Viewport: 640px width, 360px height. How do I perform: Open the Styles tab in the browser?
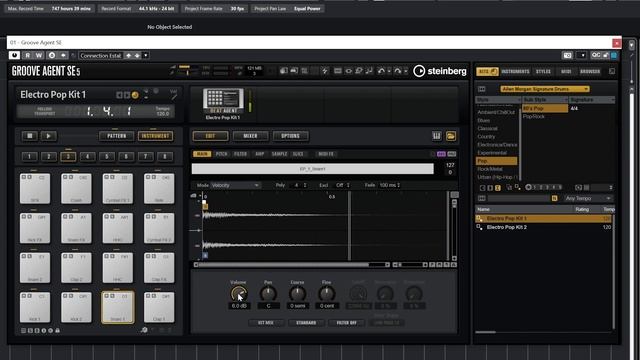[543, 71]
